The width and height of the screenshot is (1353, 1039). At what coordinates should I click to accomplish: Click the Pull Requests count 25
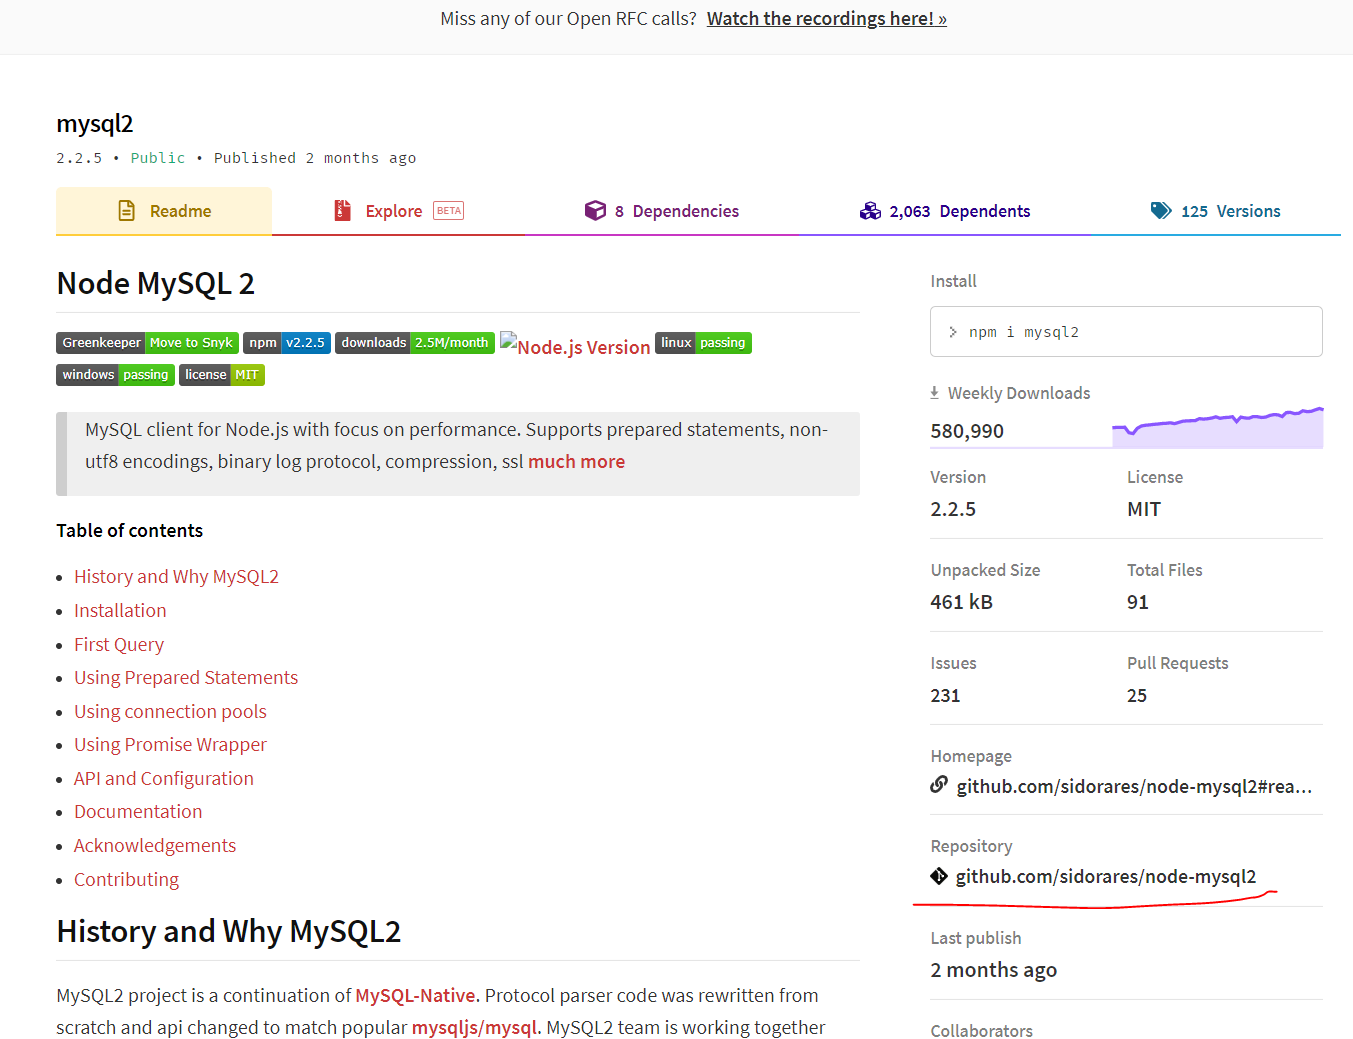tap(1137, 695)
